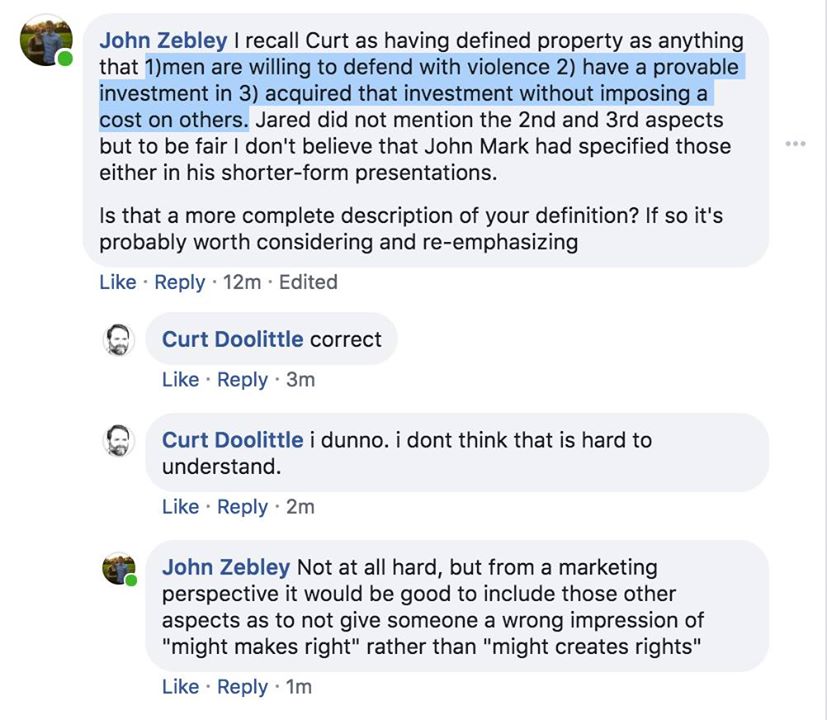Reply to the 'i dunno' comment

[x=243, y=507]
